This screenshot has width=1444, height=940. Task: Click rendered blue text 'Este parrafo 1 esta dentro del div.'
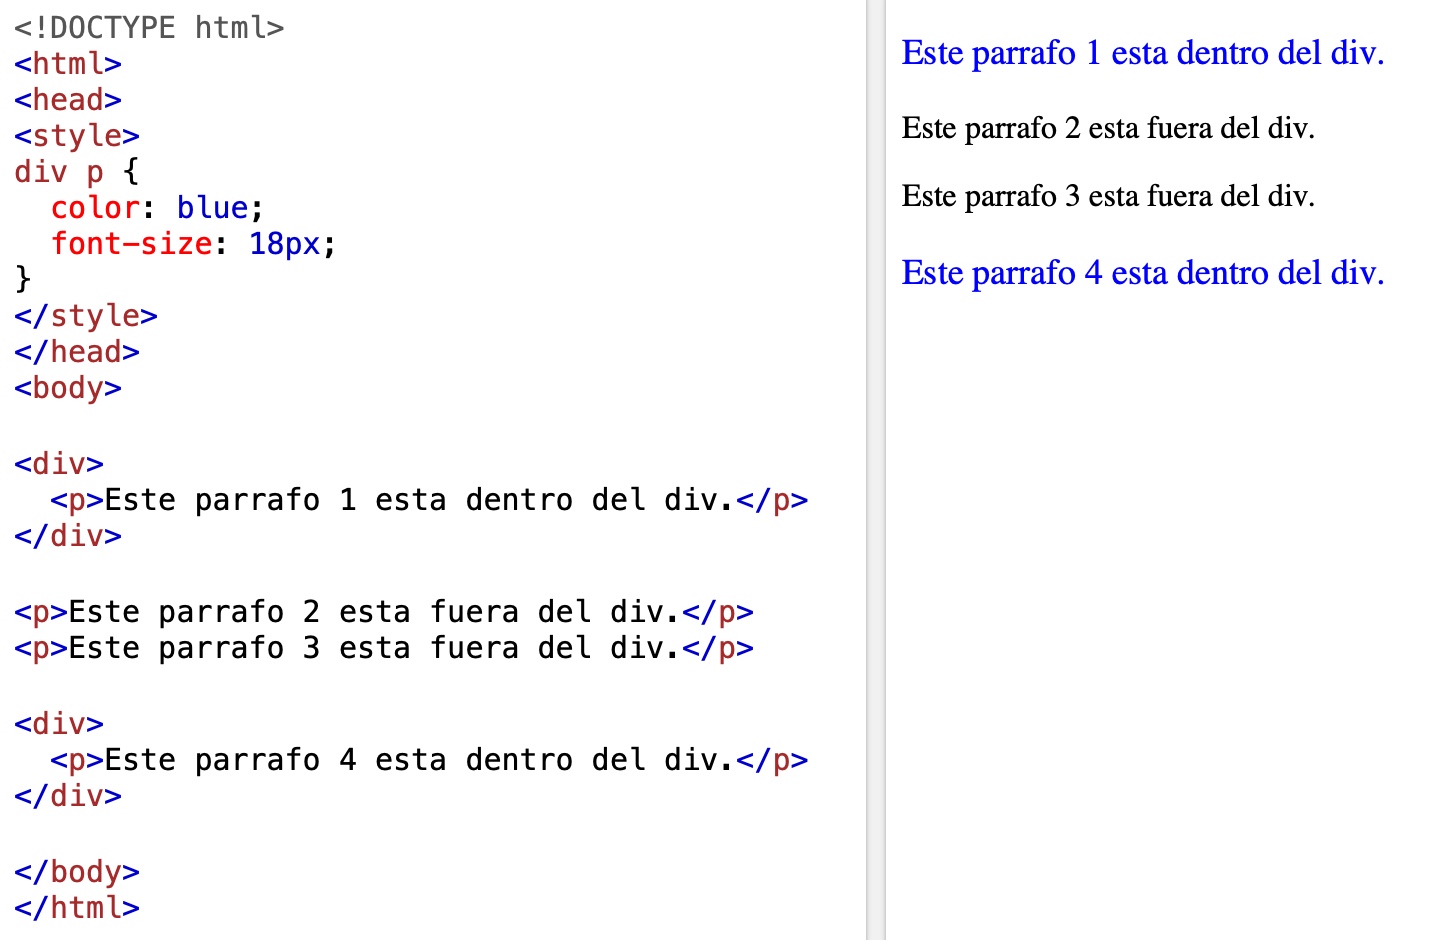(1143, 53)
